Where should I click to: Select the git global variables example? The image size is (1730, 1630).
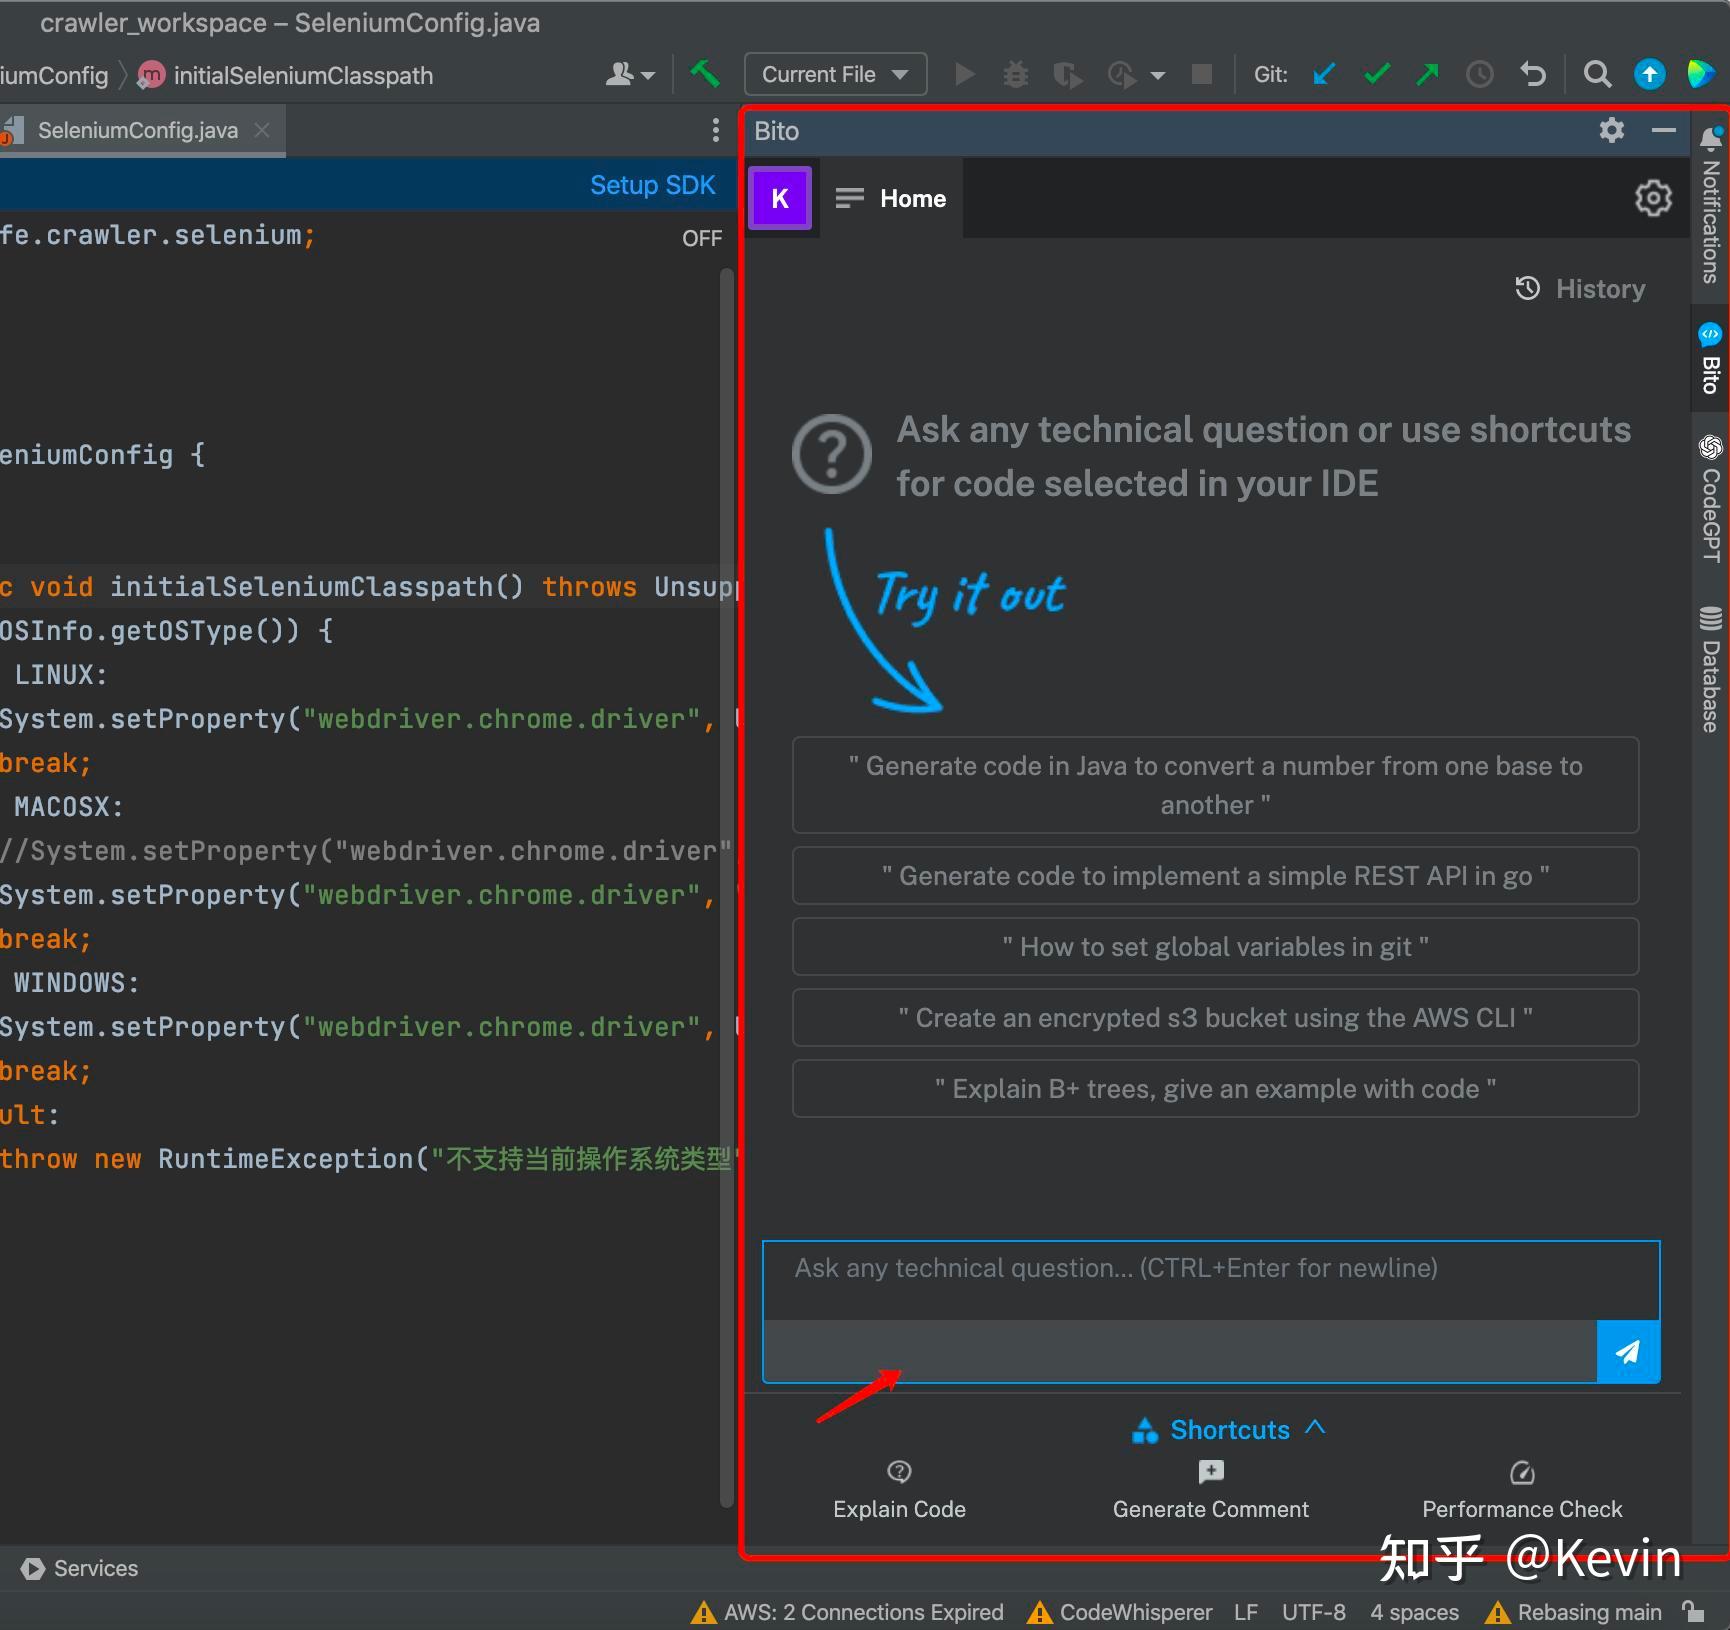[x=1215, y=947]
